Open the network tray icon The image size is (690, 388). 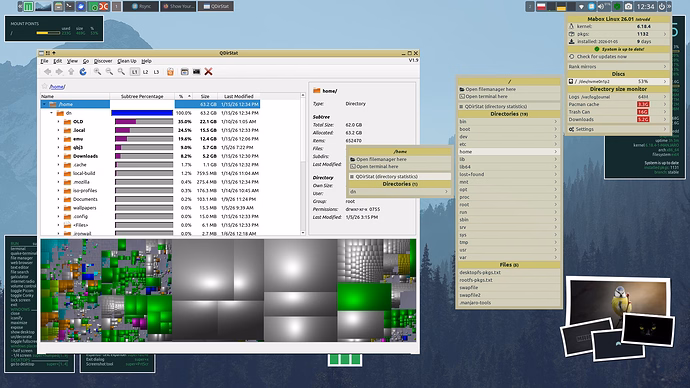(x=581, y=7)
